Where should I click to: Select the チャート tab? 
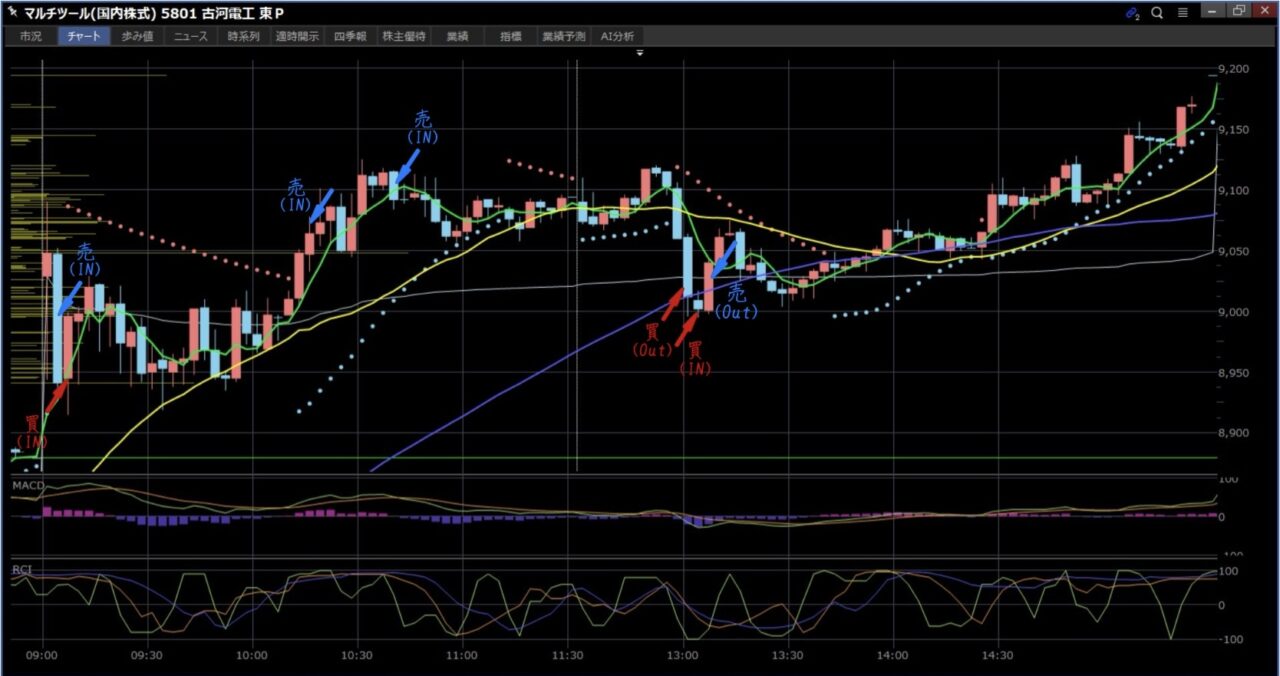(x=84, y=36)
